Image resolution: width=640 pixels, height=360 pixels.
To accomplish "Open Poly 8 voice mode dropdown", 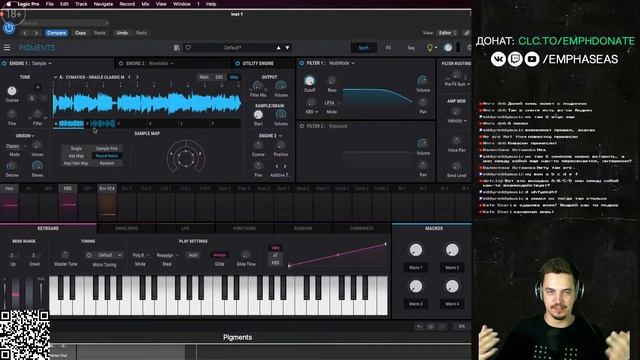I will (140, 255).
